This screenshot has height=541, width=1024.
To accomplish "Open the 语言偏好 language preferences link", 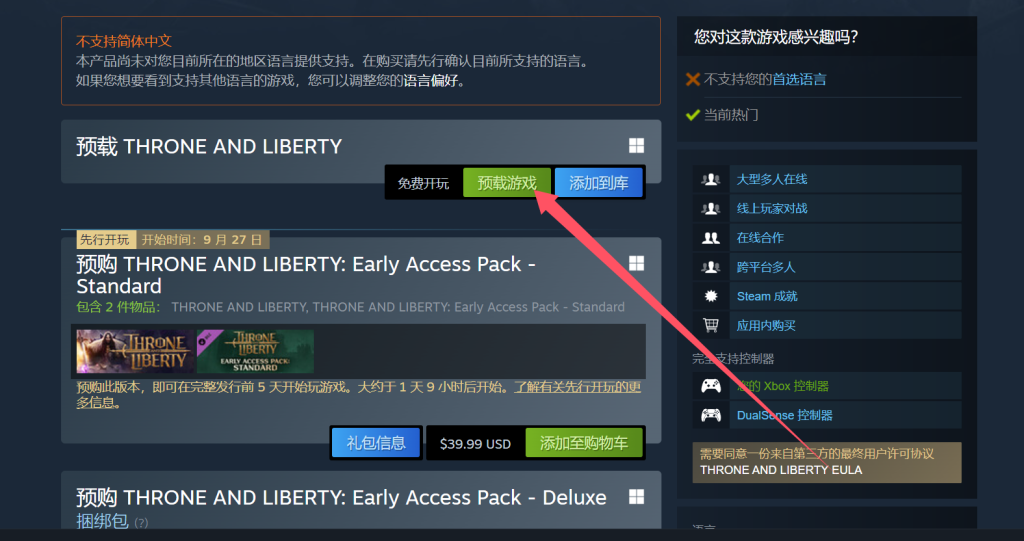I will (429, 81).
